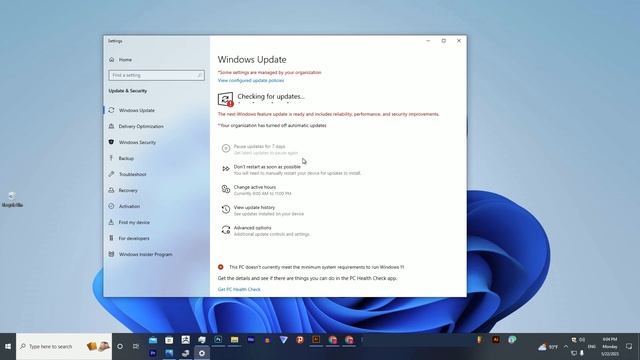Click the microphone icon in the system tray
Viewport: 640px width, 360px height.
(x=582, y=353)
